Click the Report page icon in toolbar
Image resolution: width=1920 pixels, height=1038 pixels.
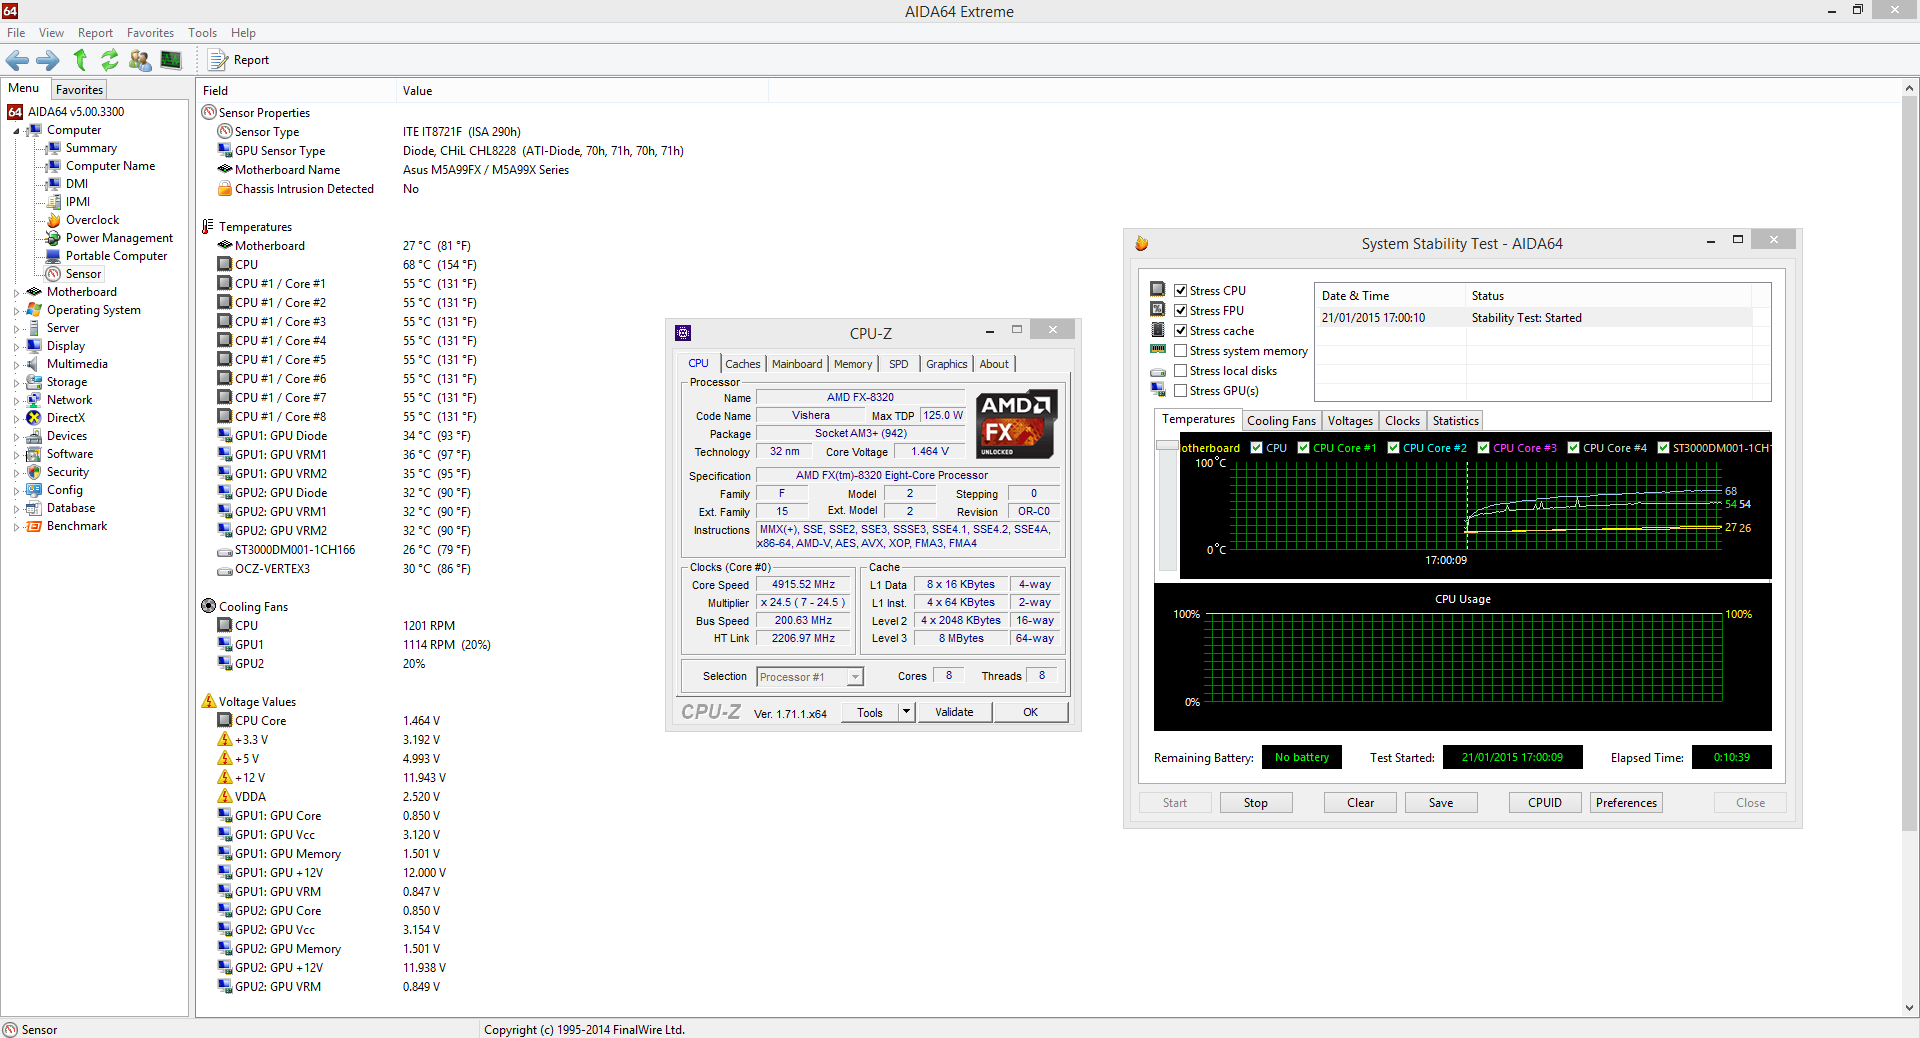point(218,60)
